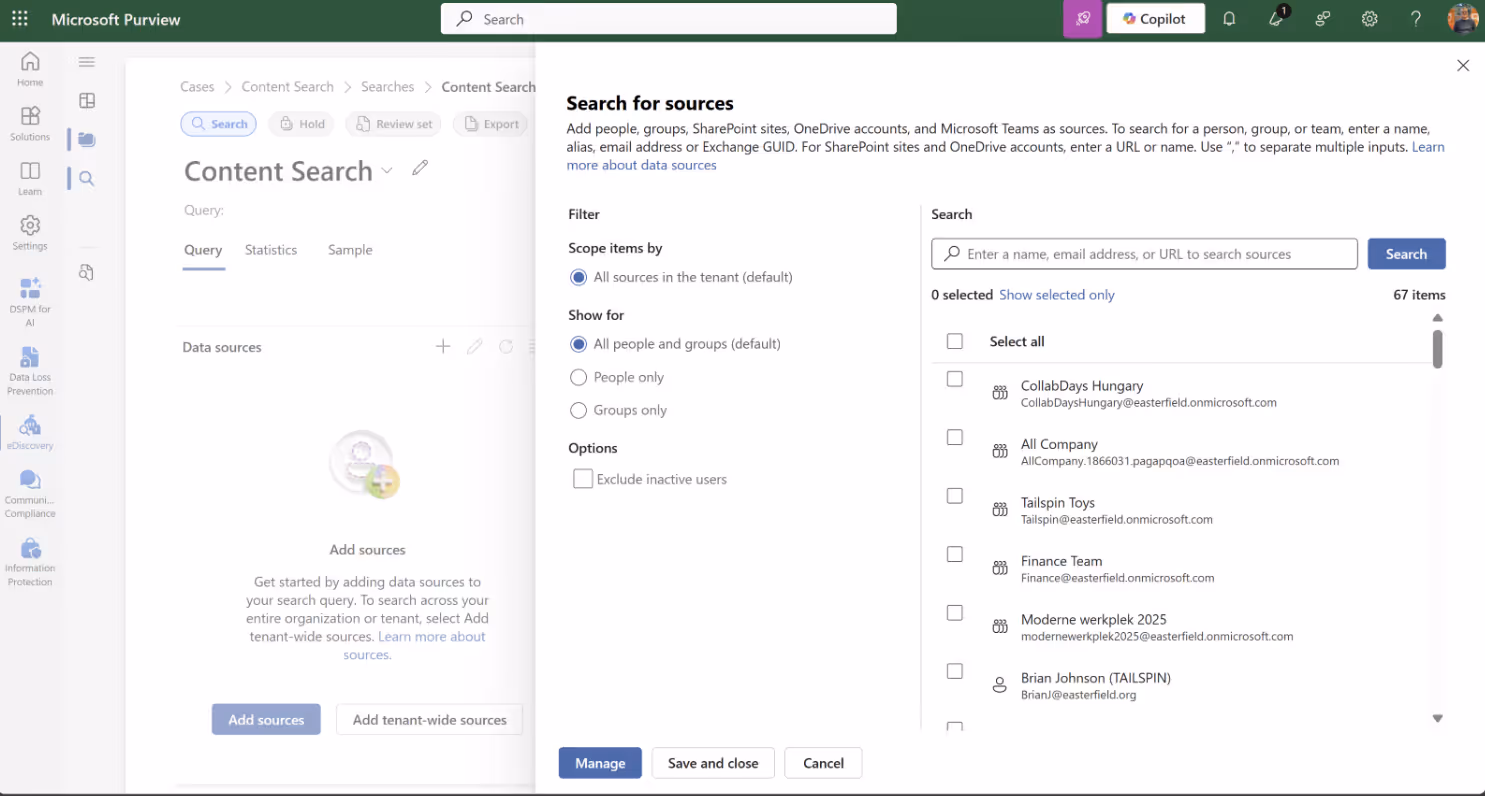Click the blue Search button for sources
This screenshot has width=1485, height=796.
(1406, 254)
